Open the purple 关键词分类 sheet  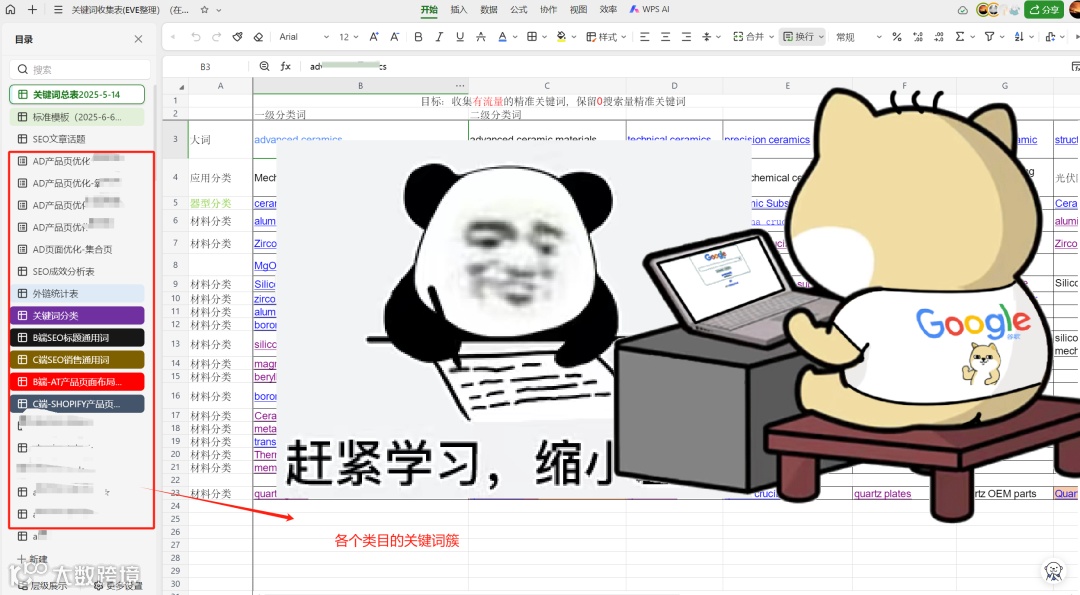click(x=77, y=315)
